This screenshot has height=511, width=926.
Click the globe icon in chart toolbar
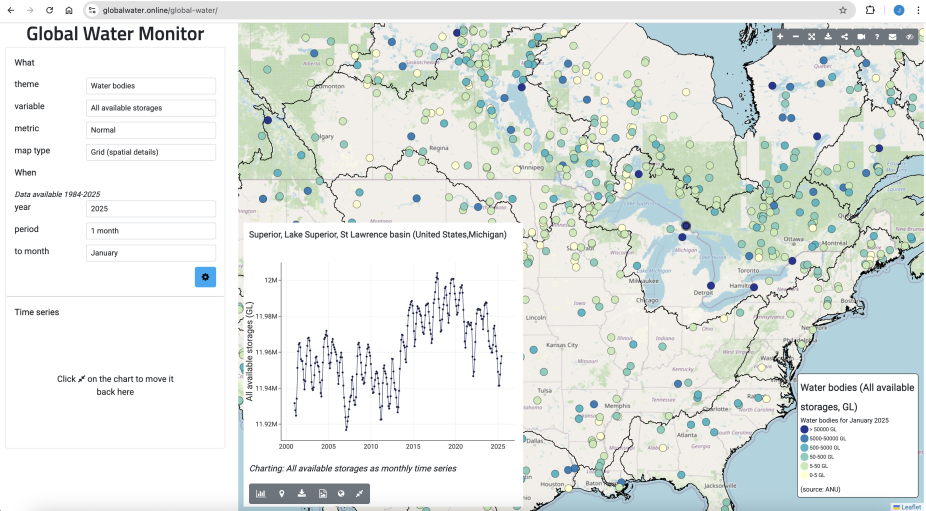[x=341, y=493]
